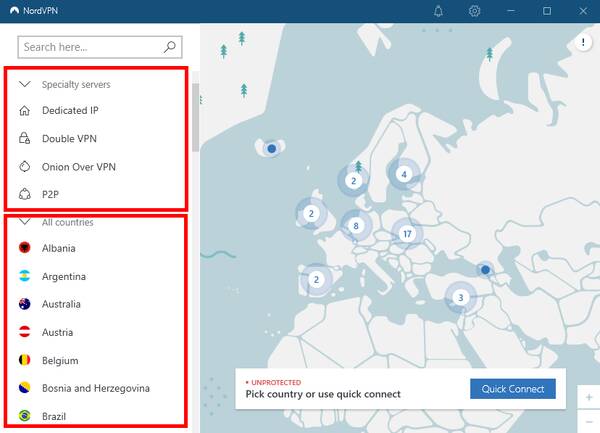
Task: Choose Bosnia and Herzegovina from the list
Action: point(96,388)
